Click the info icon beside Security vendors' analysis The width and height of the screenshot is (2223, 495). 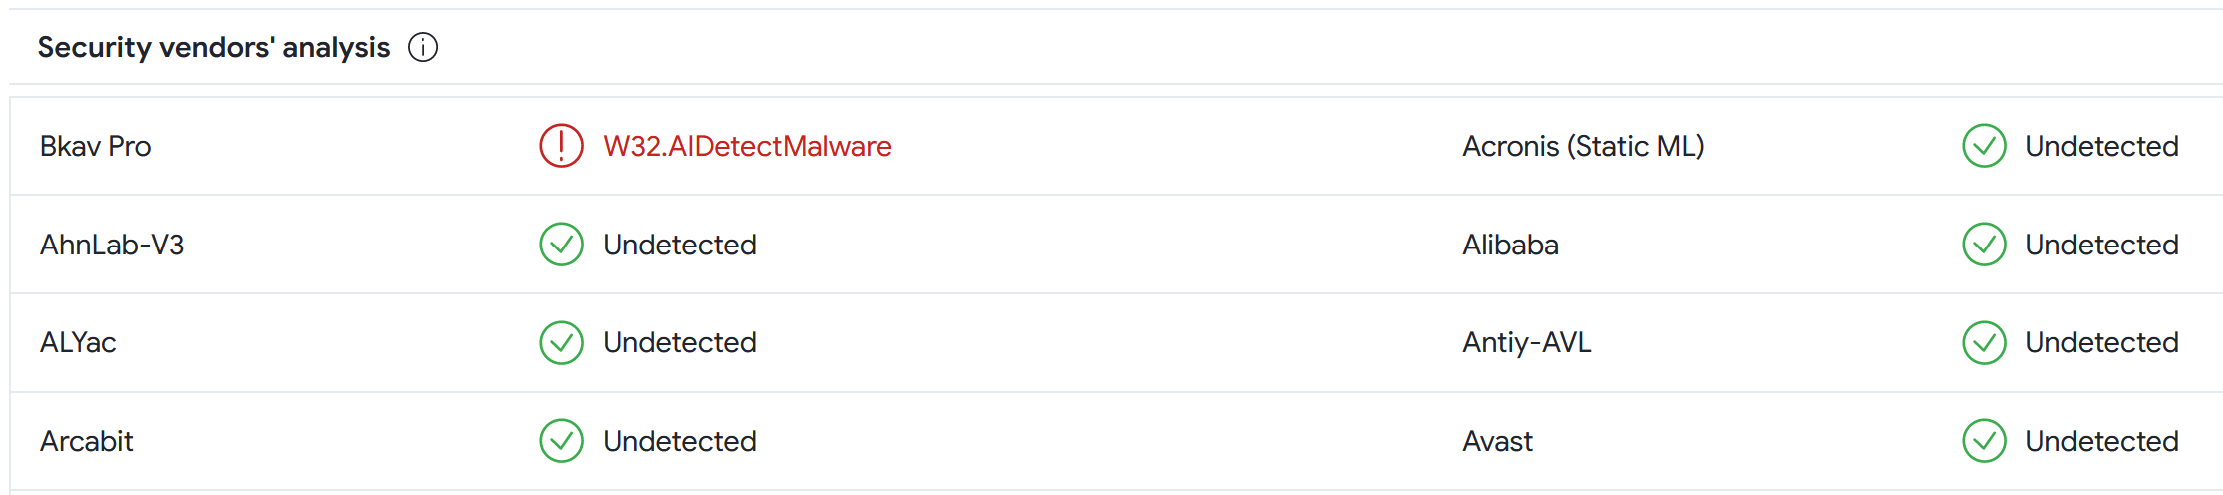tap(423, 47)
